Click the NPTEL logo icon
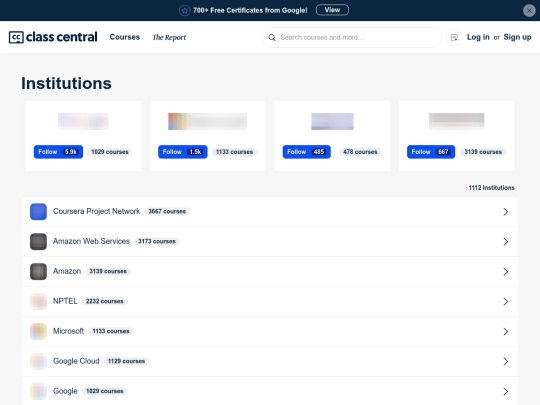The width and height of the screenshot is (540, 405). pos(38,301)
